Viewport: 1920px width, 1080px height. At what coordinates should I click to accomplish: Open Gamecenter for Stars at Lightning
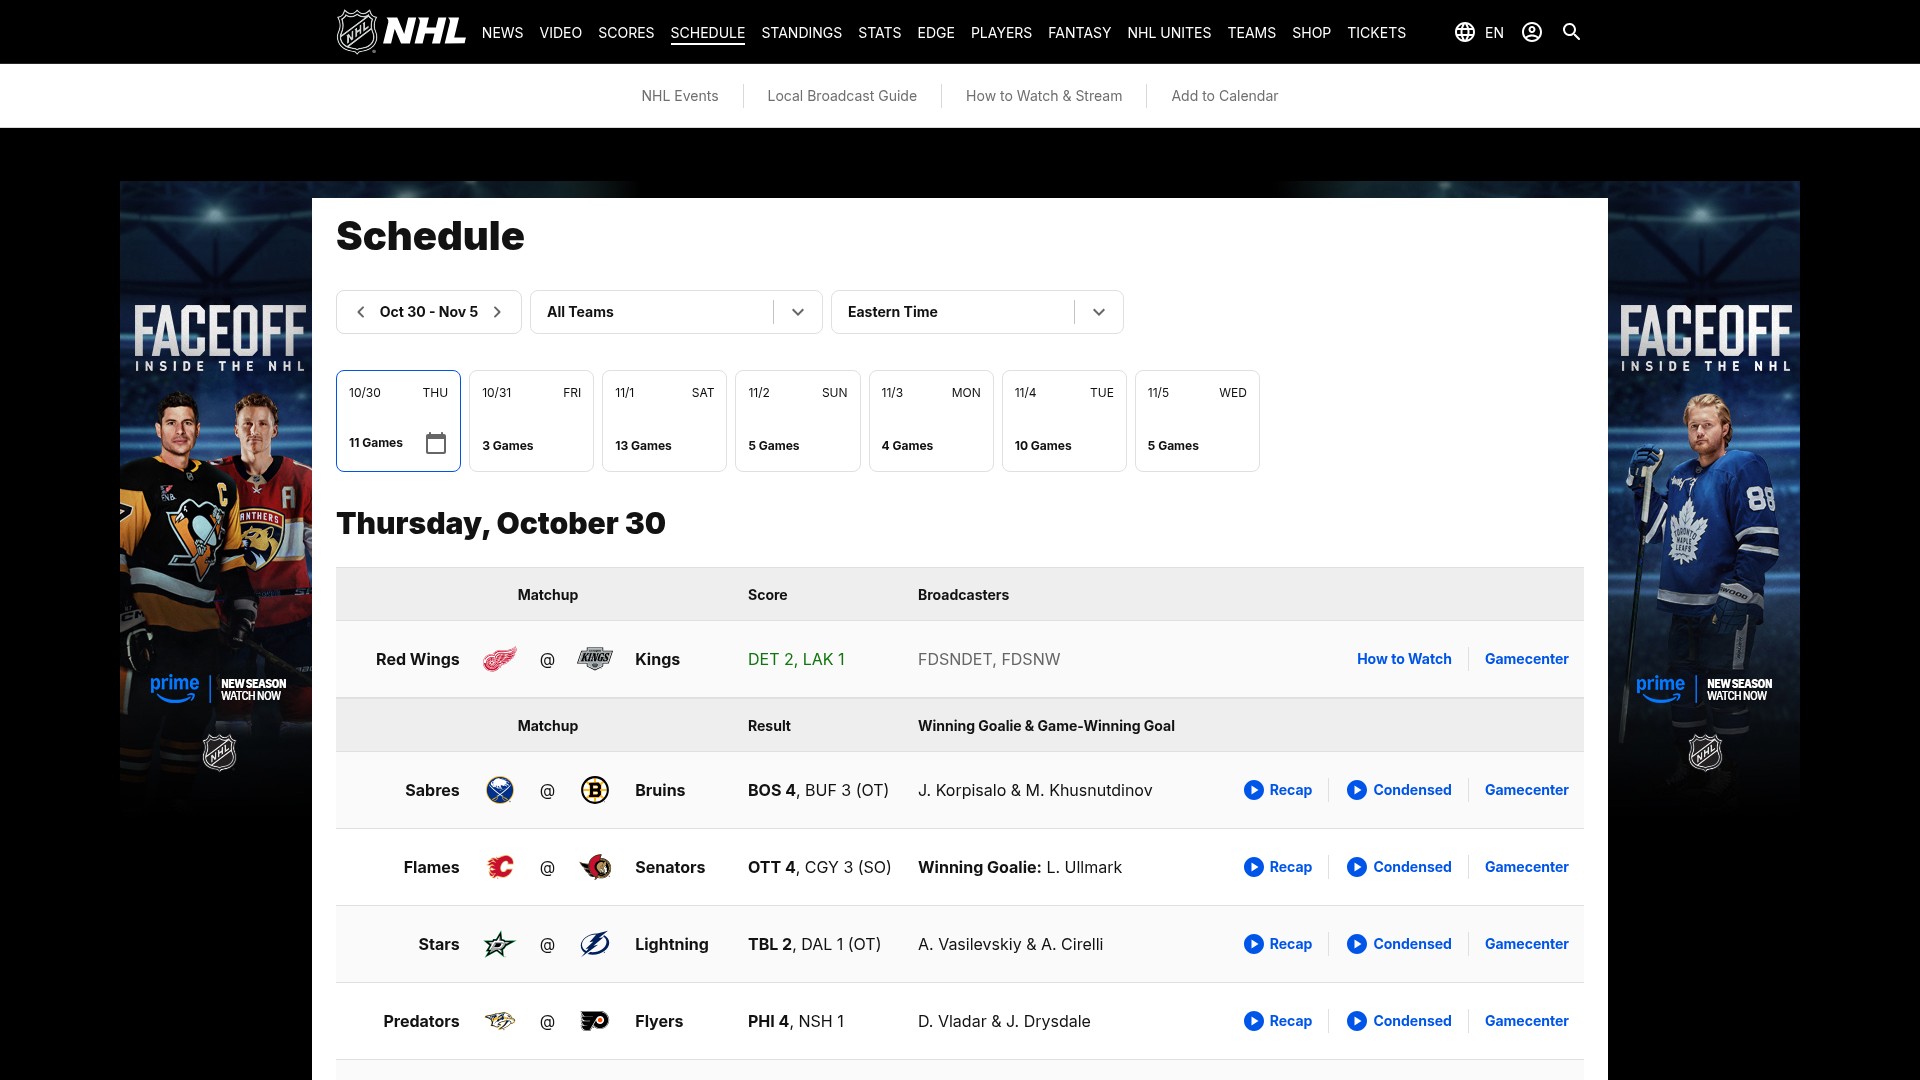pos(1527,944)
